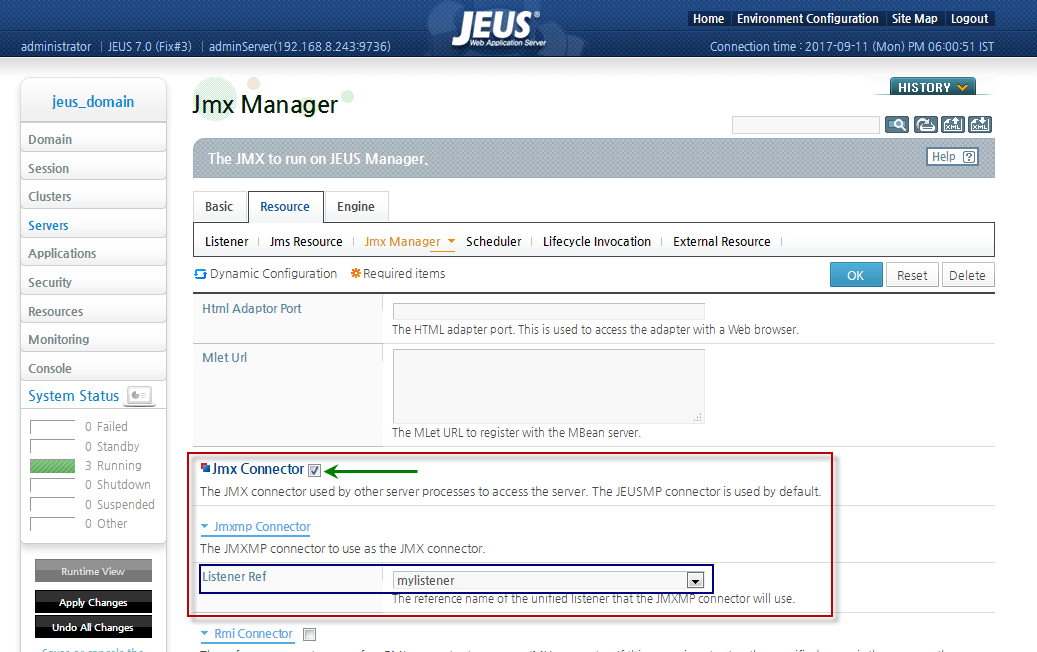The width and height of the screenshot is (1037, 652).
Task: Open Environment Configuration link
Action: (x=808, y=19)
